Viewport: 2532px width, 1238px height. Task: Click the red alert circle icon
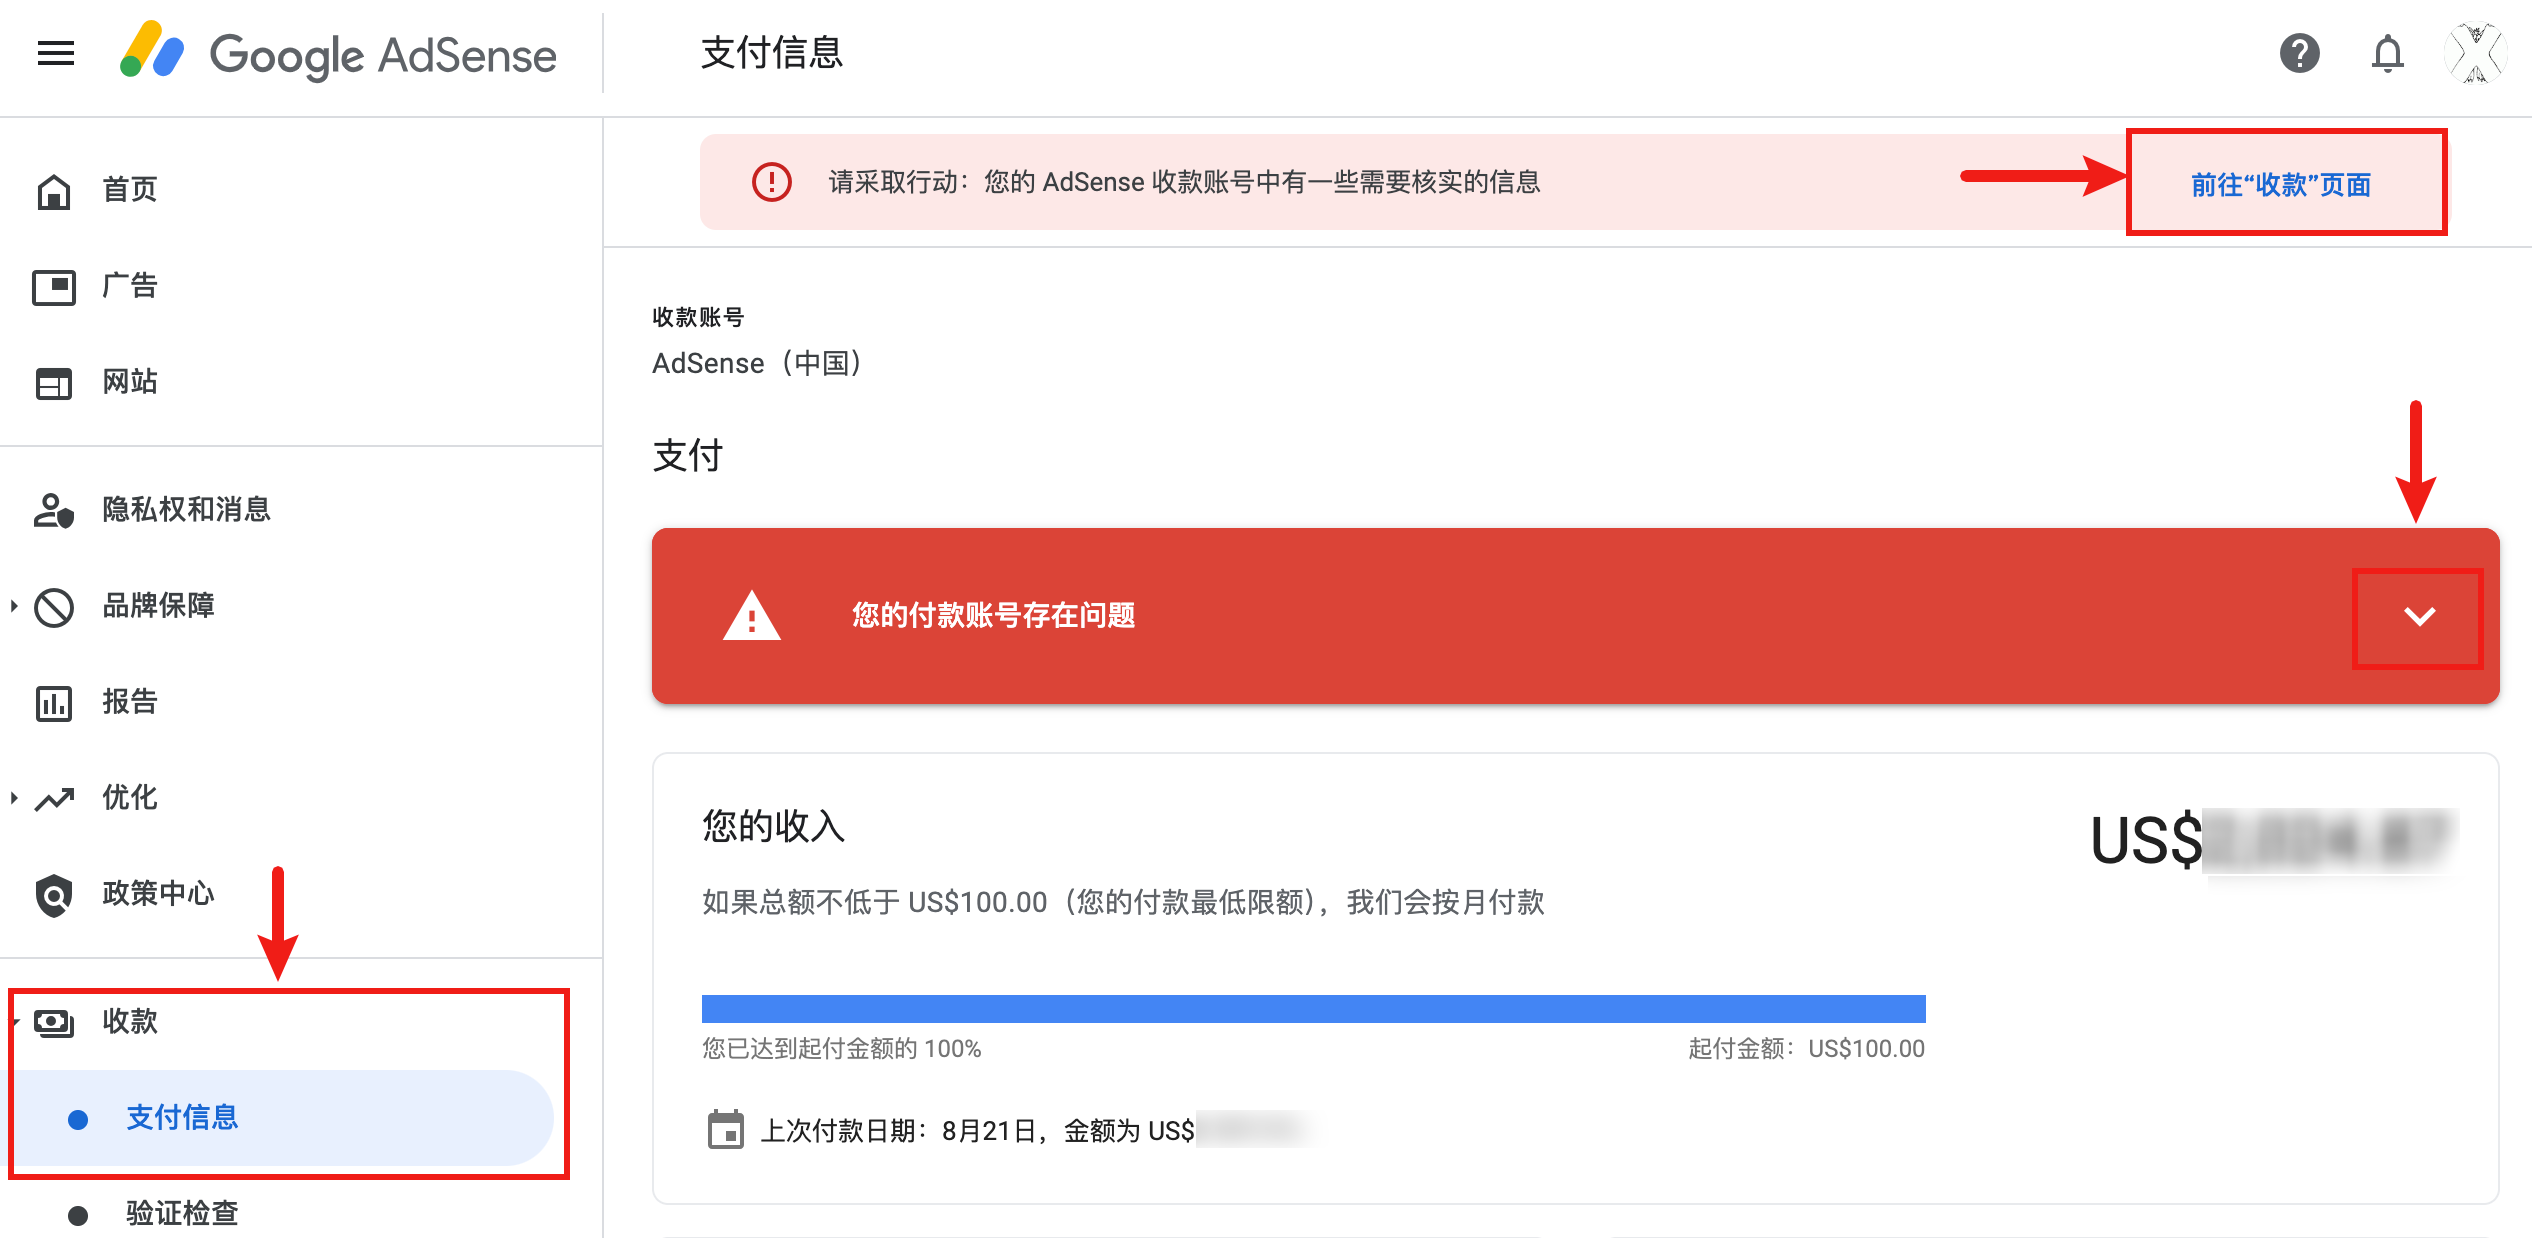click(x=771, y=182)
